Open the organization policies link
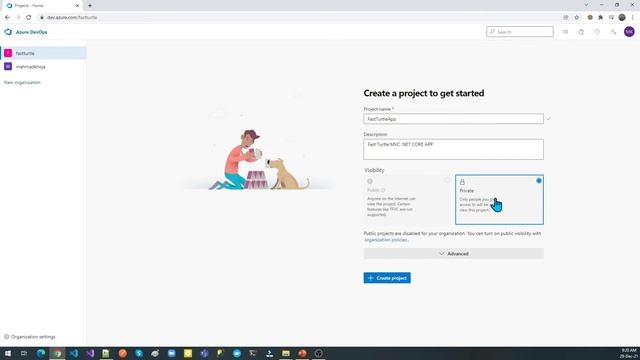The width and height of the screenshot is (640, 360). tap(385, 240)
